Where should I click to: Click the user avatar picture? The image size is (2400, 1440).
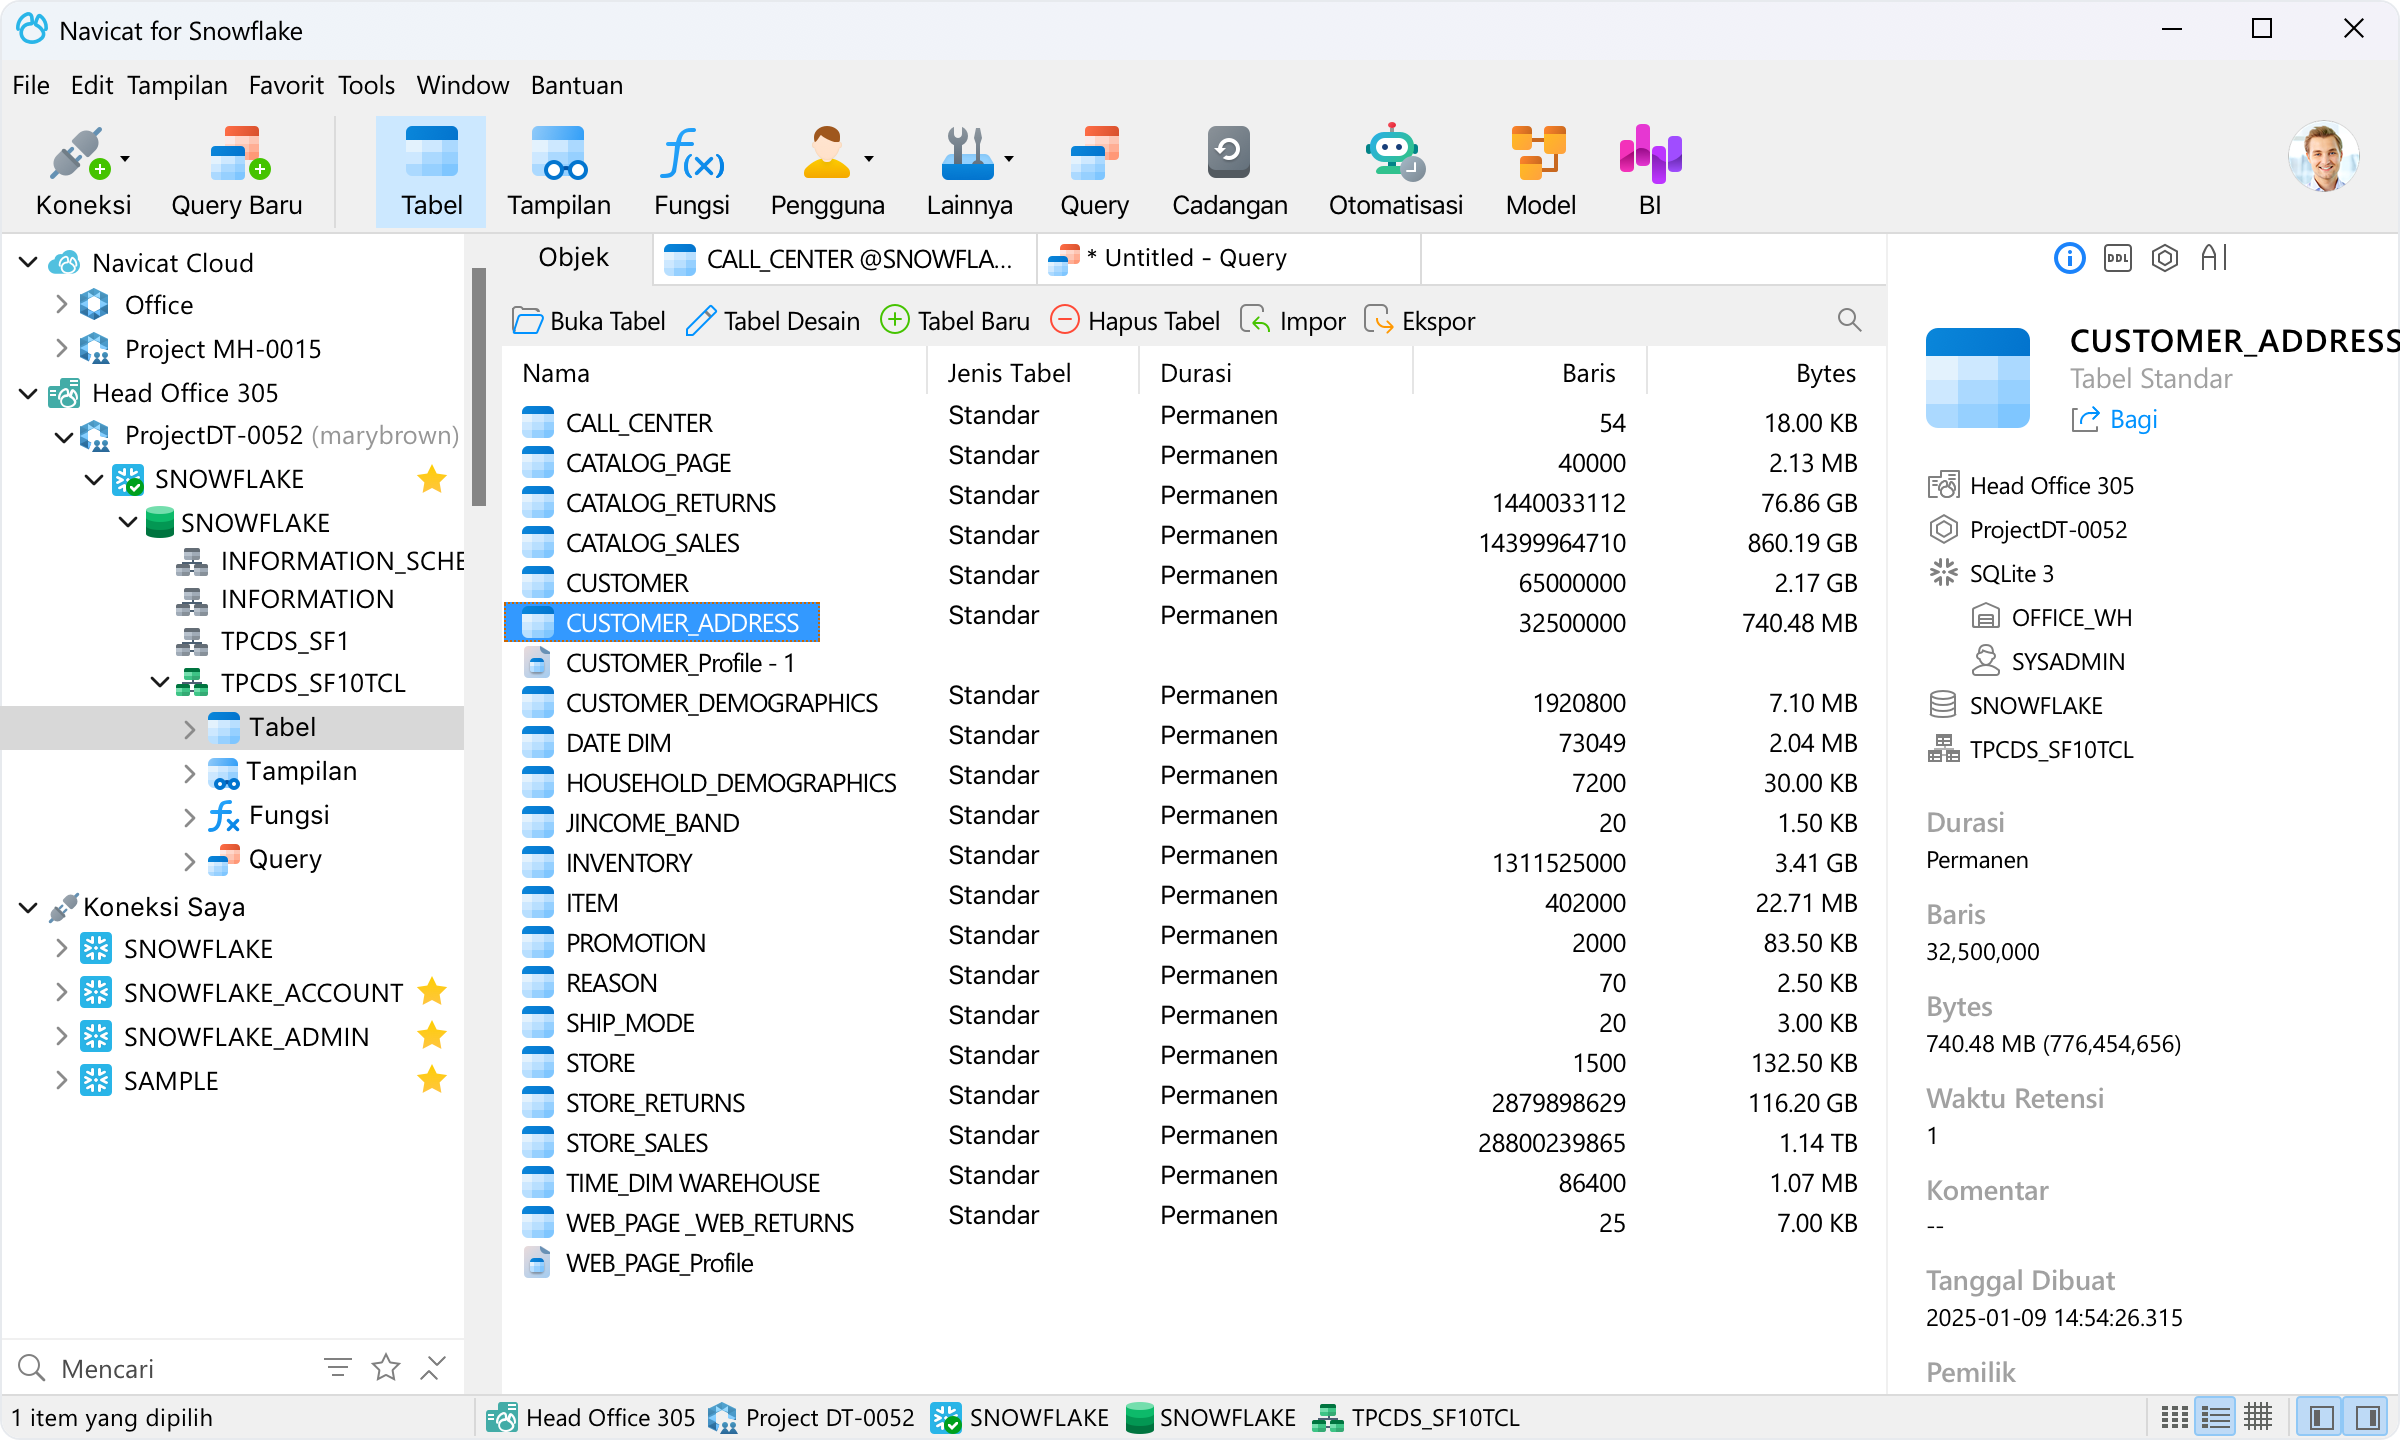pyautogui.click(x=2323, y=157)
